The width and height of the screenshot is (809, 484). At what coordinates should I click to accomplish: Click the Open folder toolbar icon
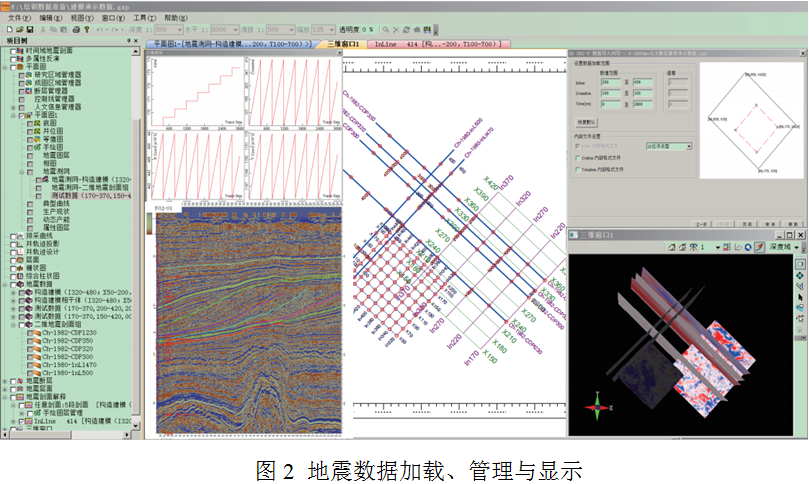click(x=19, y=29)
